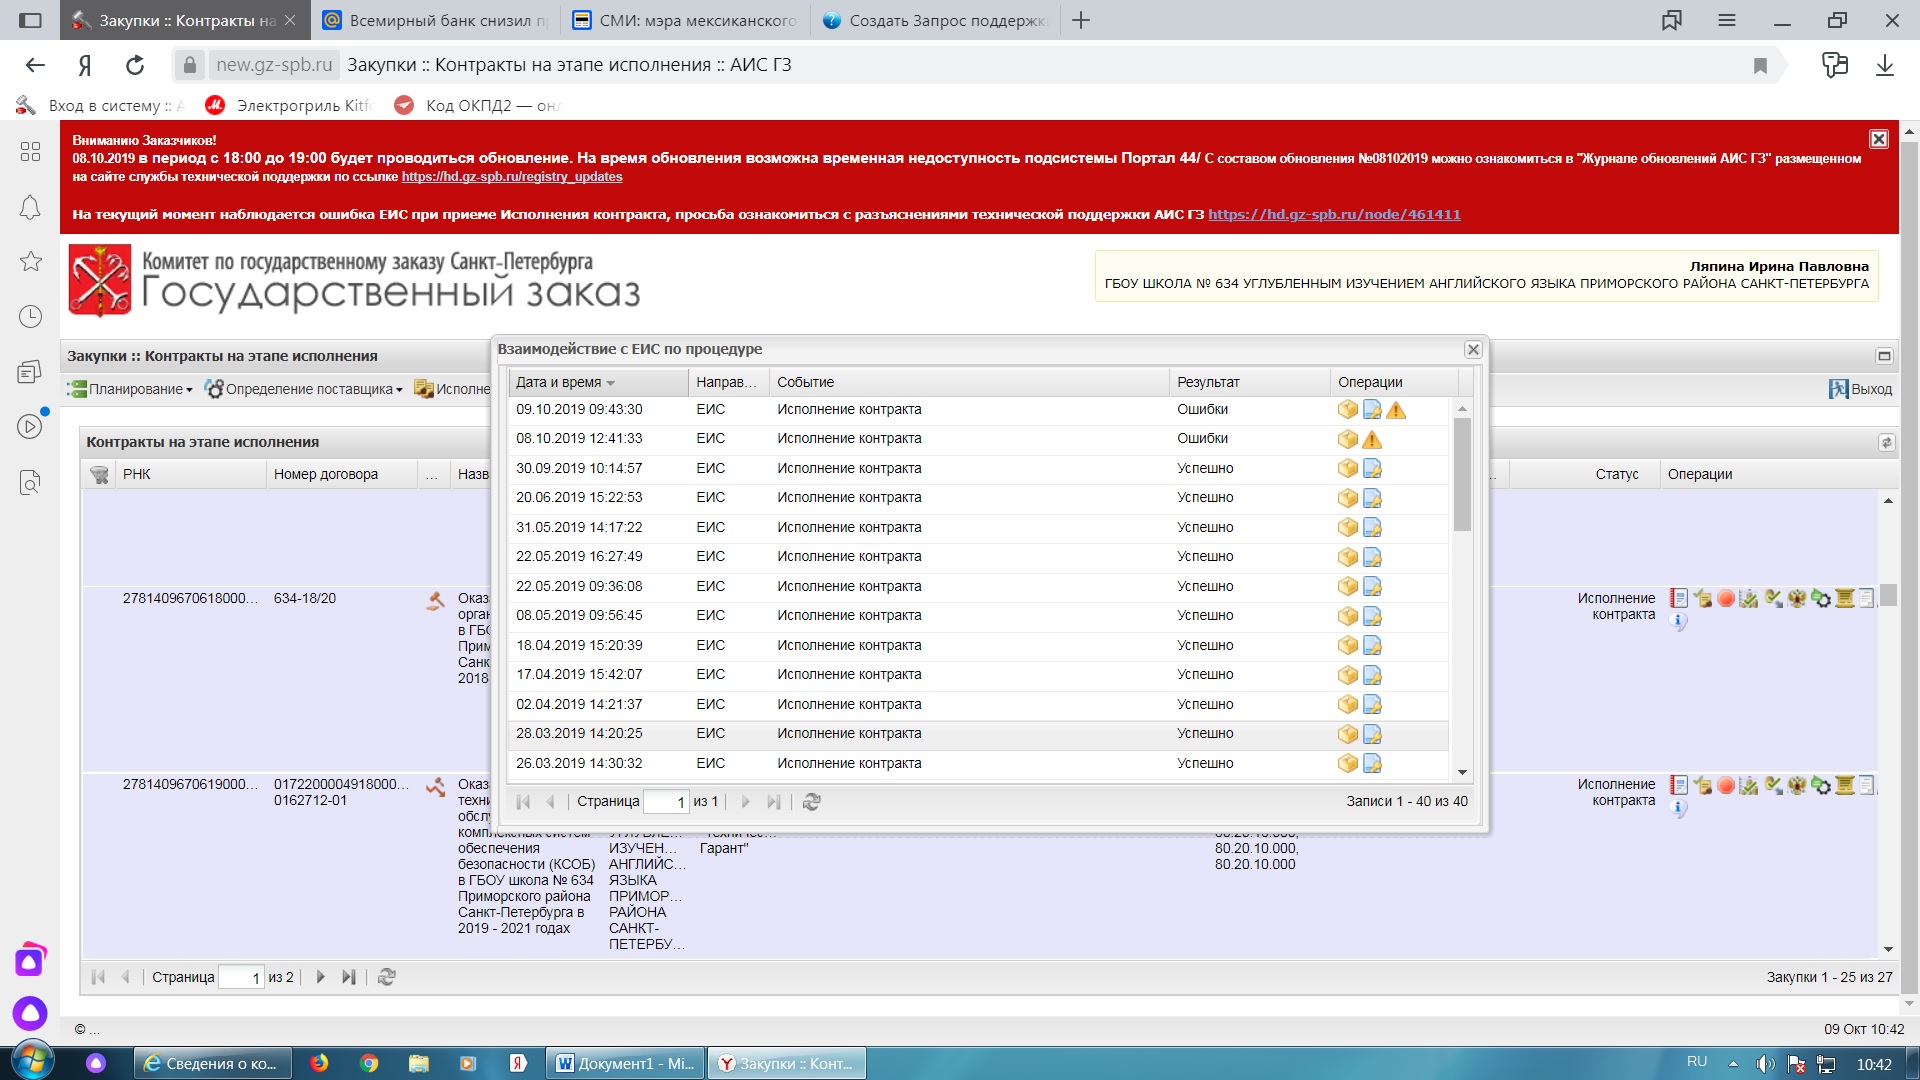
Task: Click warning icon in 09.10.2019 09:43:30 row
Action: [1396, 410]
